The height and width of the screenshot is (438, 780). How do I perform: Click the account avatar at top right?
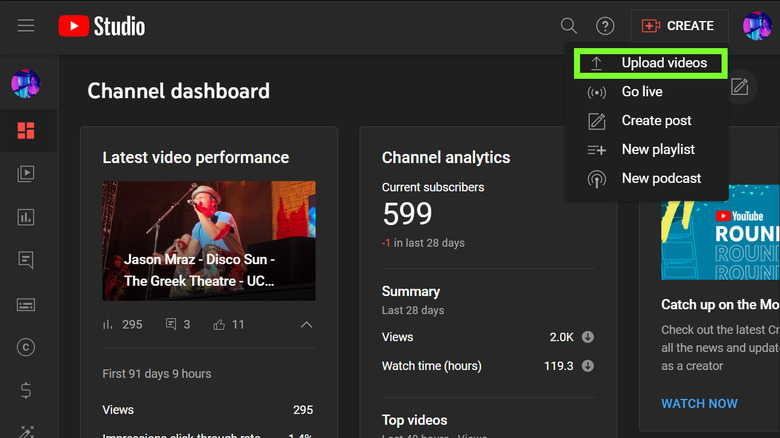(x=757, y=26)
